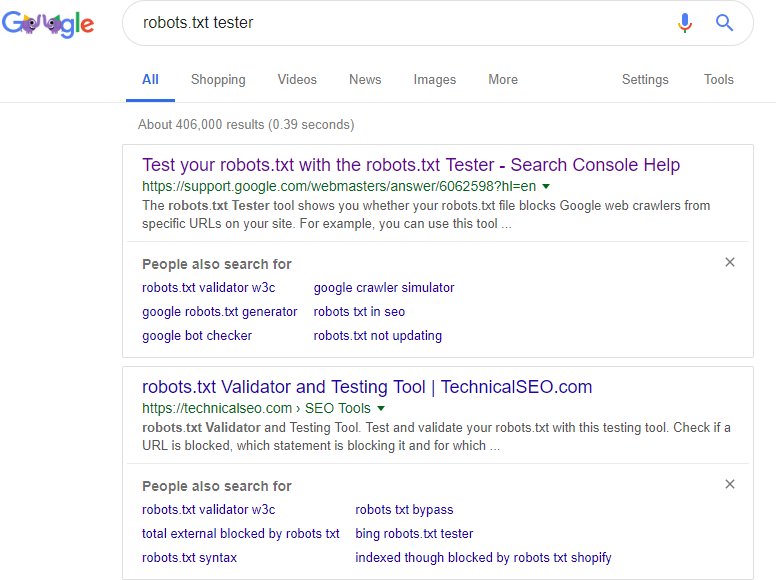Screen dimensions: 776x580
Task: Search for bing robots.txt tester
Action: 414,533
